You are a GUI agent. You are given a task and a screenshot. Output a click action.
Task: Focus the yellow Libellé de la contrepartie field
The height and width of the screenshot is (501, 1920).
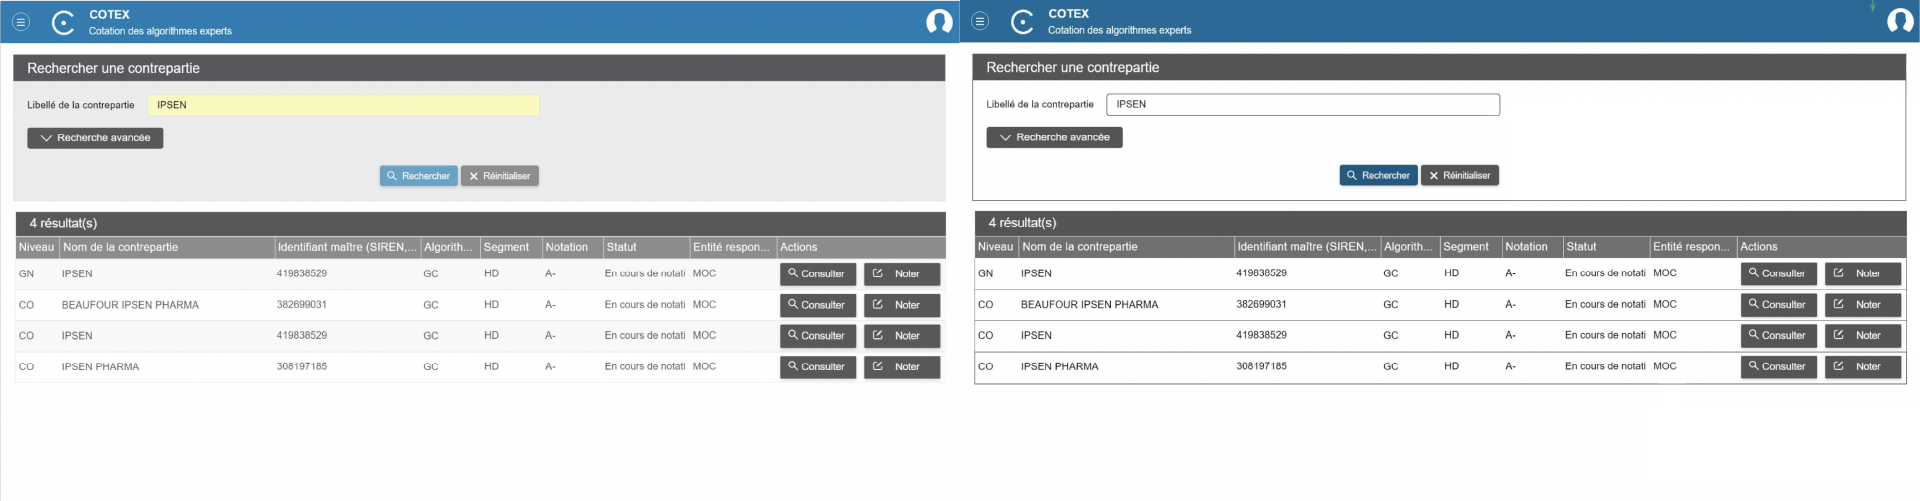(343, 105)
